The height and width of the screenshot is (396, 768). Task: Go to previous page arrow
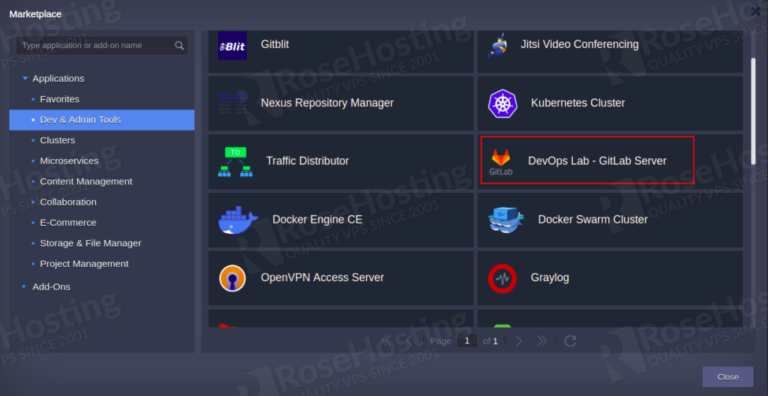(x=409, y=341)
